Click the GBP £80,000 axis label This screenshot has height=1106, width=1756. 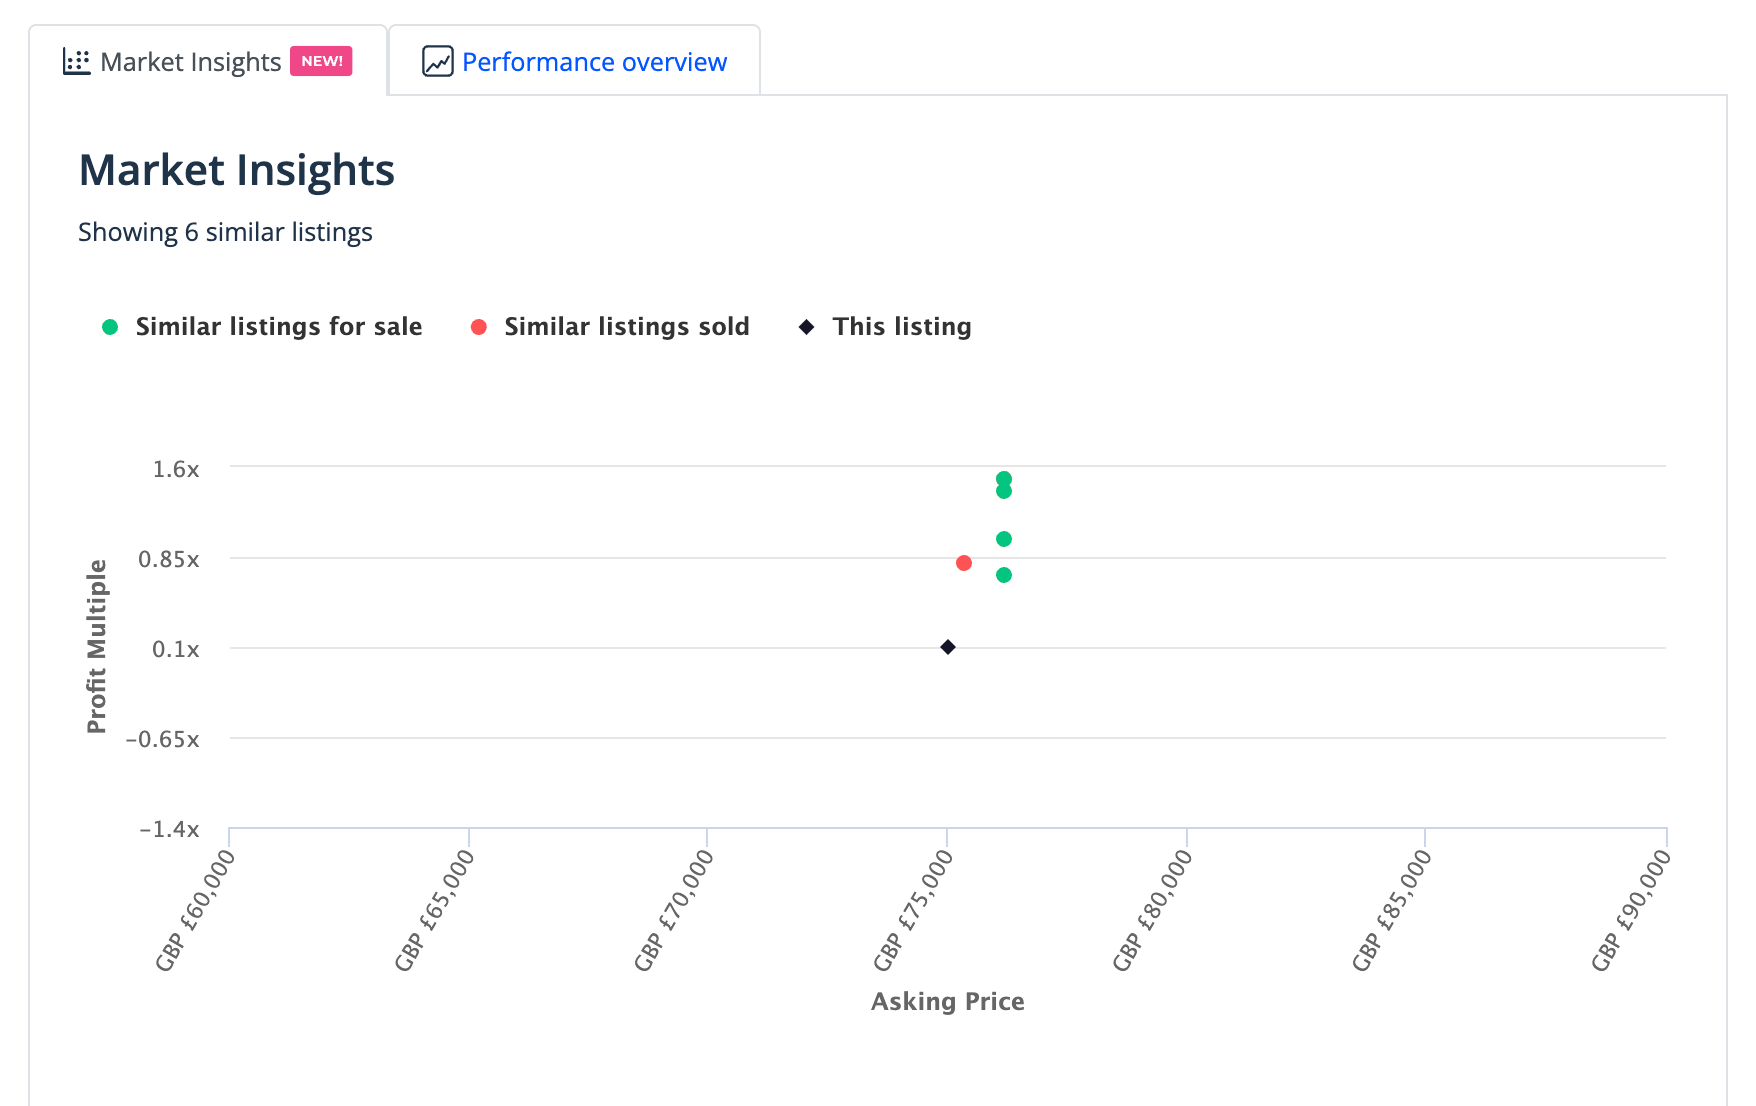click(1152, 911)
